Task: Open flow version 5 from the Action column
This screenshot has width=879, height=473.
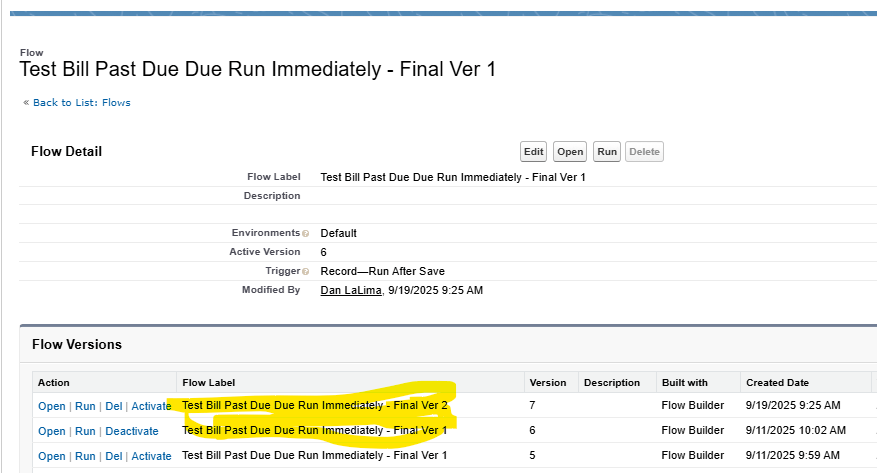Action: click(51, 456)
